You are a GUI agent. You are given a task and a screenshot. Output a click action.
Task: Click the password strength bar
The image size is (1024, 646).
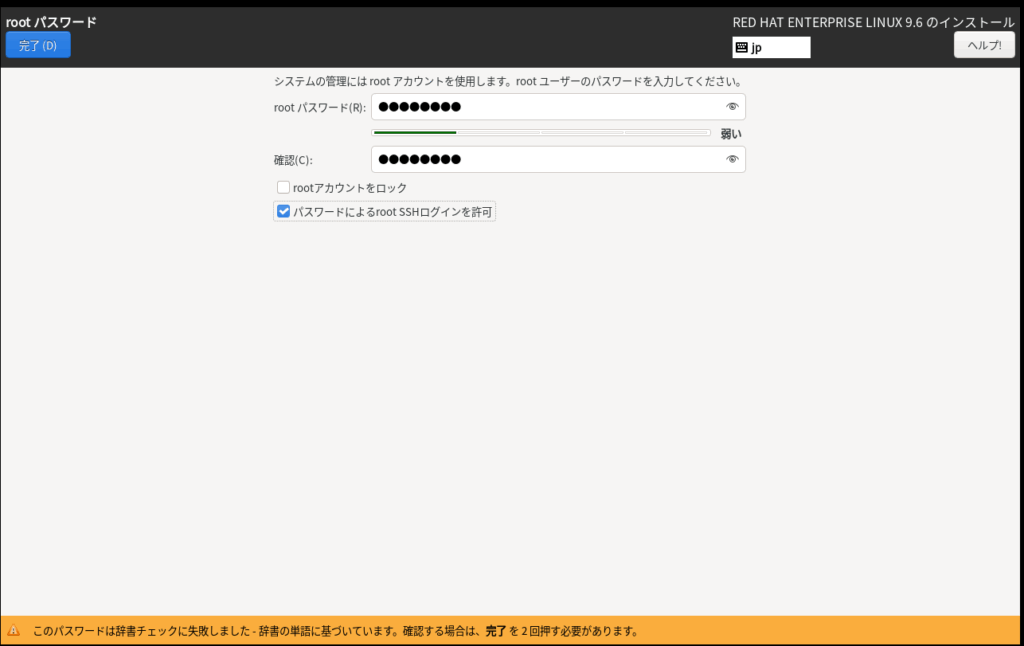541,132
